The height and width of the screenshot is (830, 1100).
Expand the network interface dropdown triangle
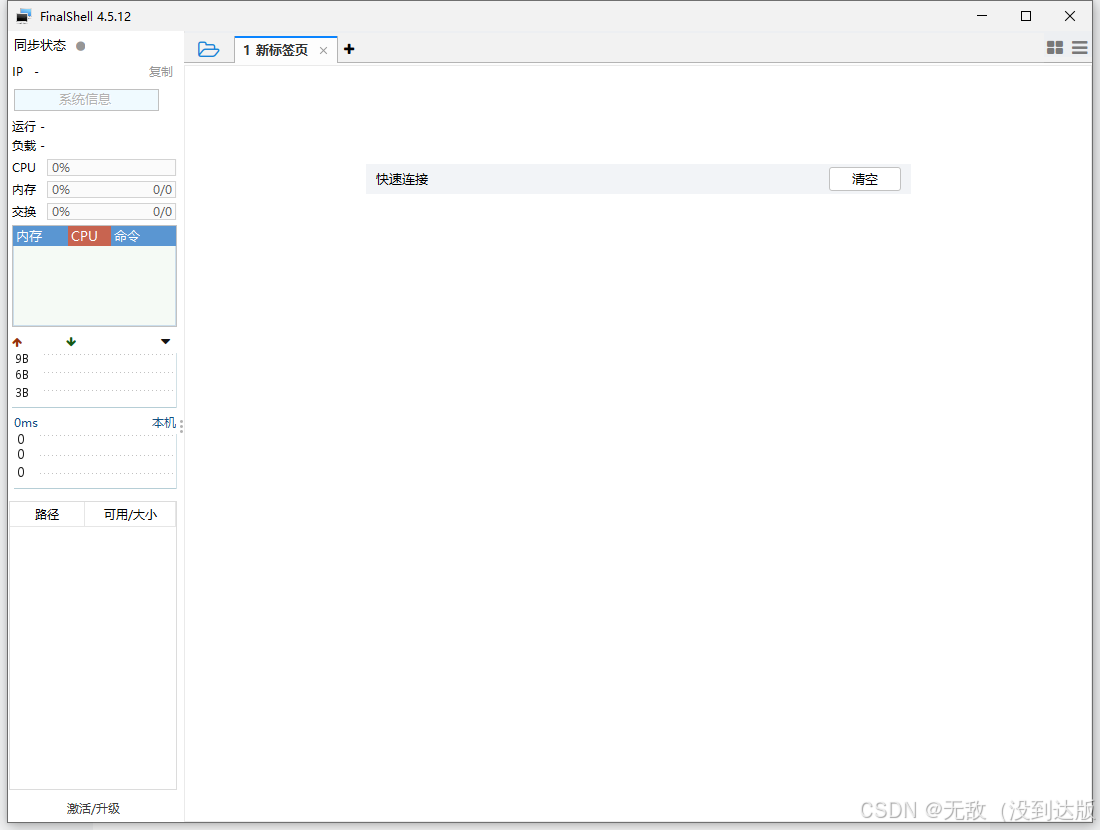165,342
